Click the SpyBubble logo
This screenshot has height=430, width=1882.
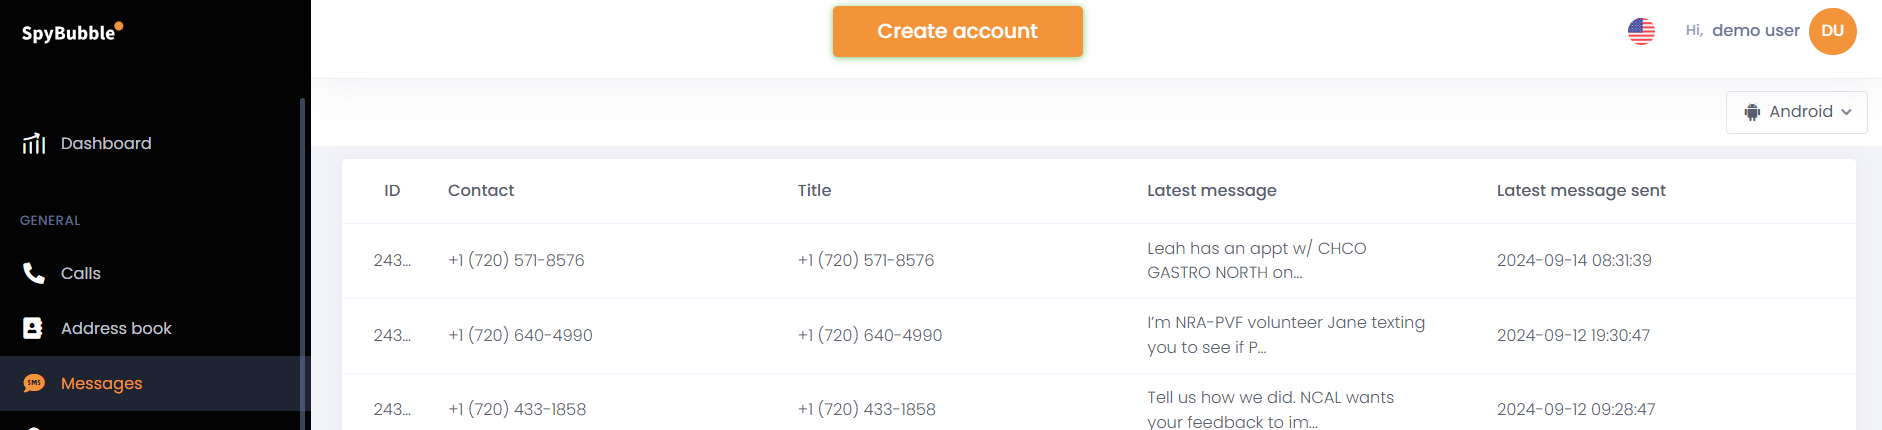click(x=72, y=32)
